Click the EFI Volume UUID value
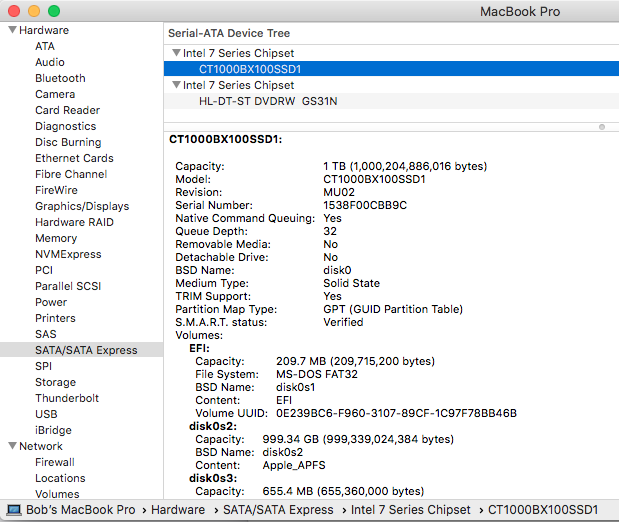619x522 pixels. (396, 413)
